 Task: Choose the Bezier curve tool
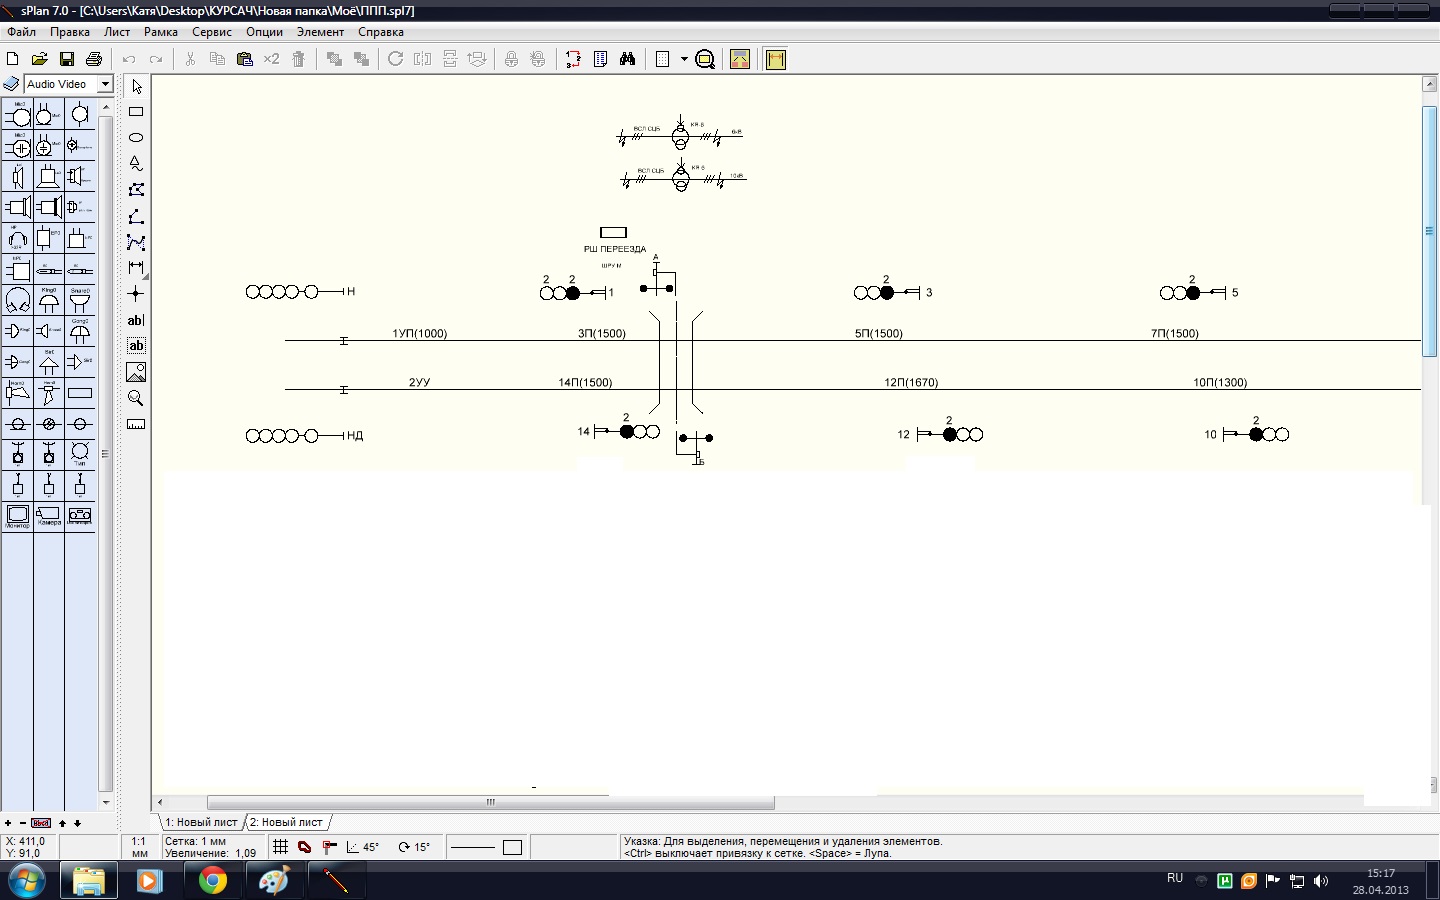point(136,242)
